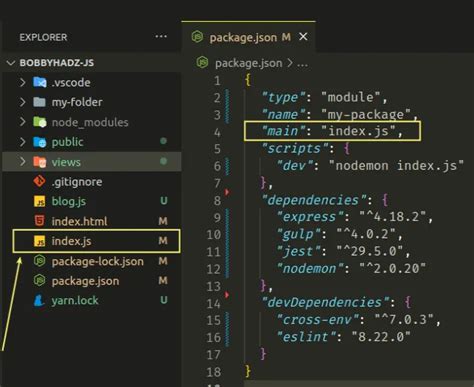The width and height of the screenshot is (474, 387).
Task: Click package.json in the breadcrumb path
Action: (249, 63)
